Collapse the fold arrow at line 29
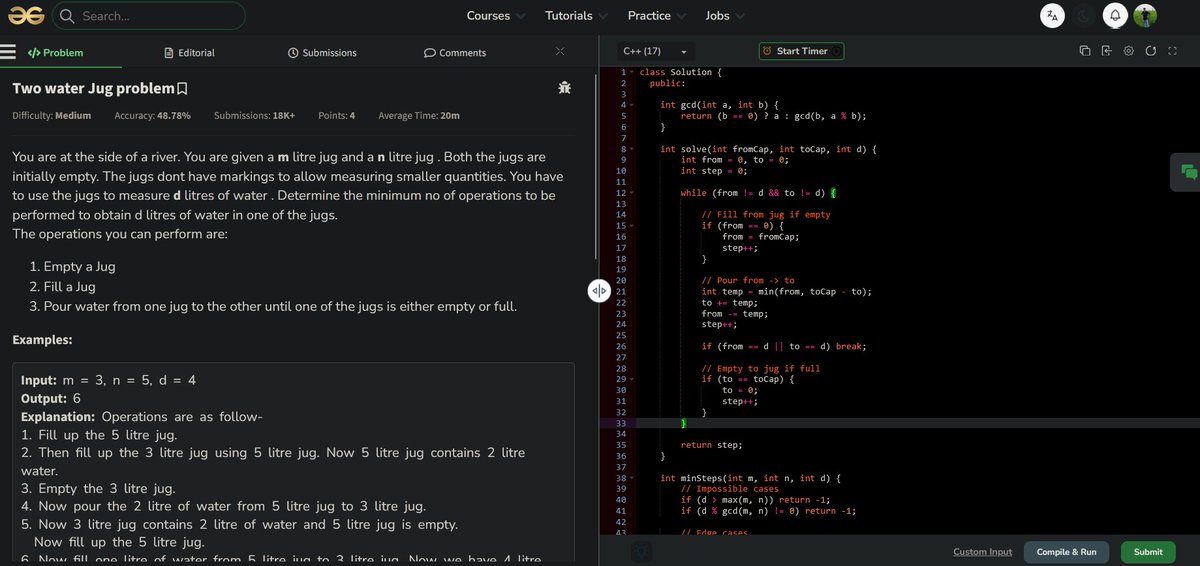 tap(632, 380)
